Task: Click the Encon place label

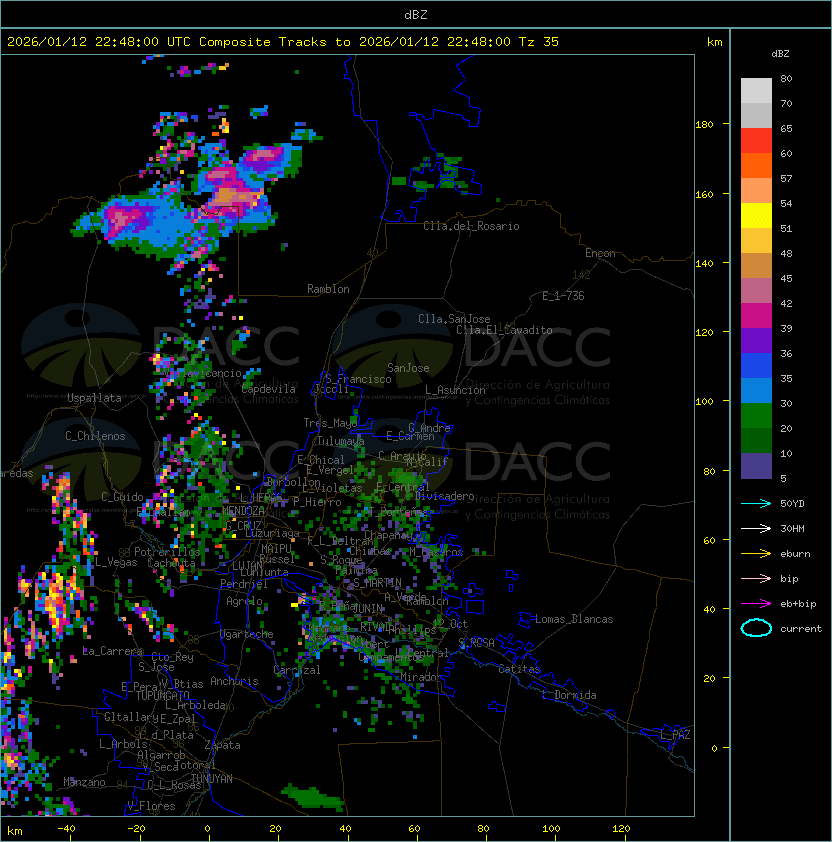Action: point(600,253)
